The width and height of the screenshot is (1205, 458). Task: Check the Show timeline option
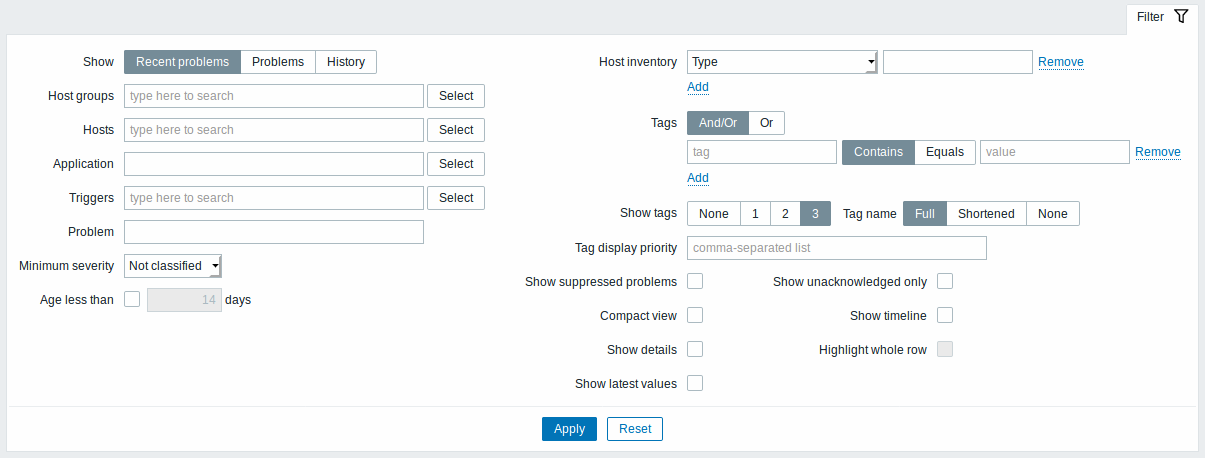click(945, 316)
